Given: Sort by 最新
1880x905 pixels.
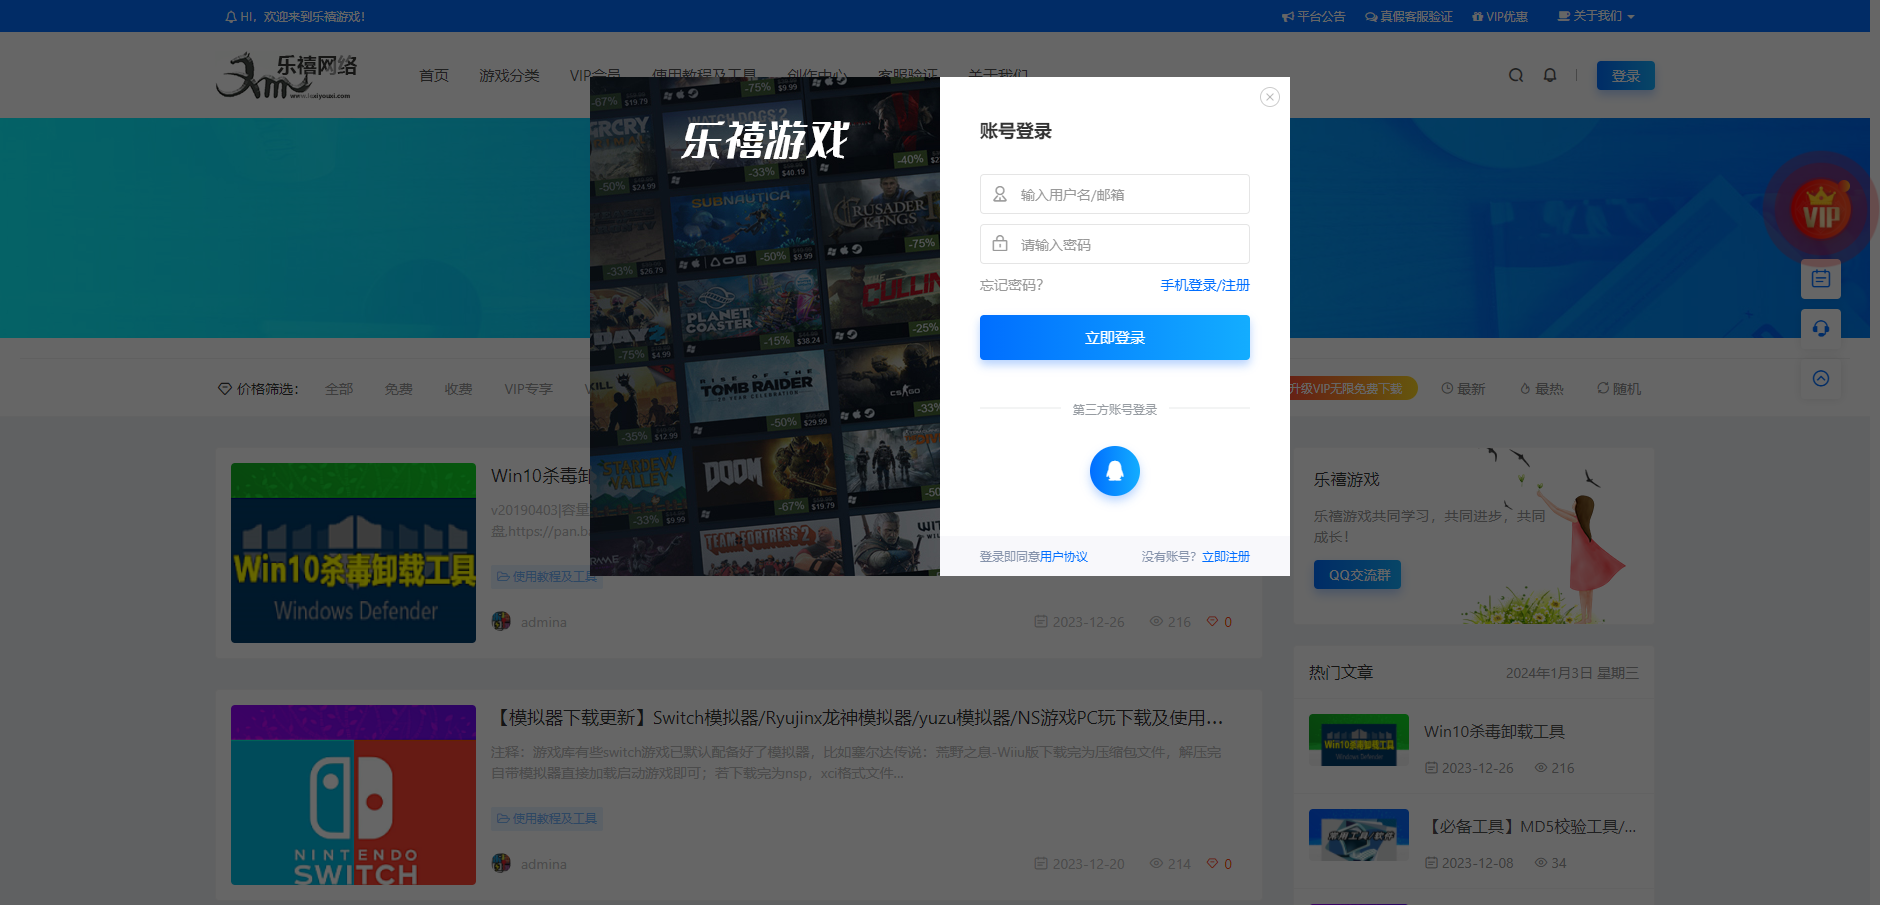Looking at the screenshot, I should [1463, 389].
